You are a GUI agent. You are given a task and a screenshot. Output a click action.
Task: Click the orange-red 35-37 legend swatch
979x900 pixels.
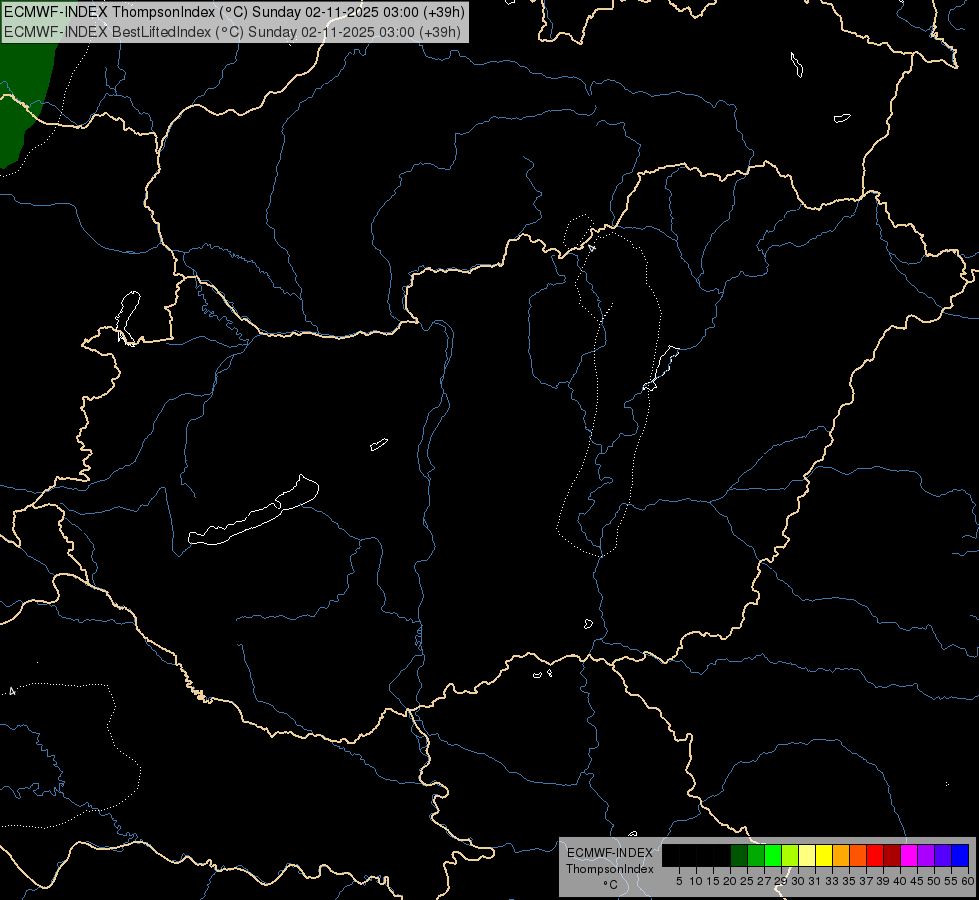pos(858,855)
